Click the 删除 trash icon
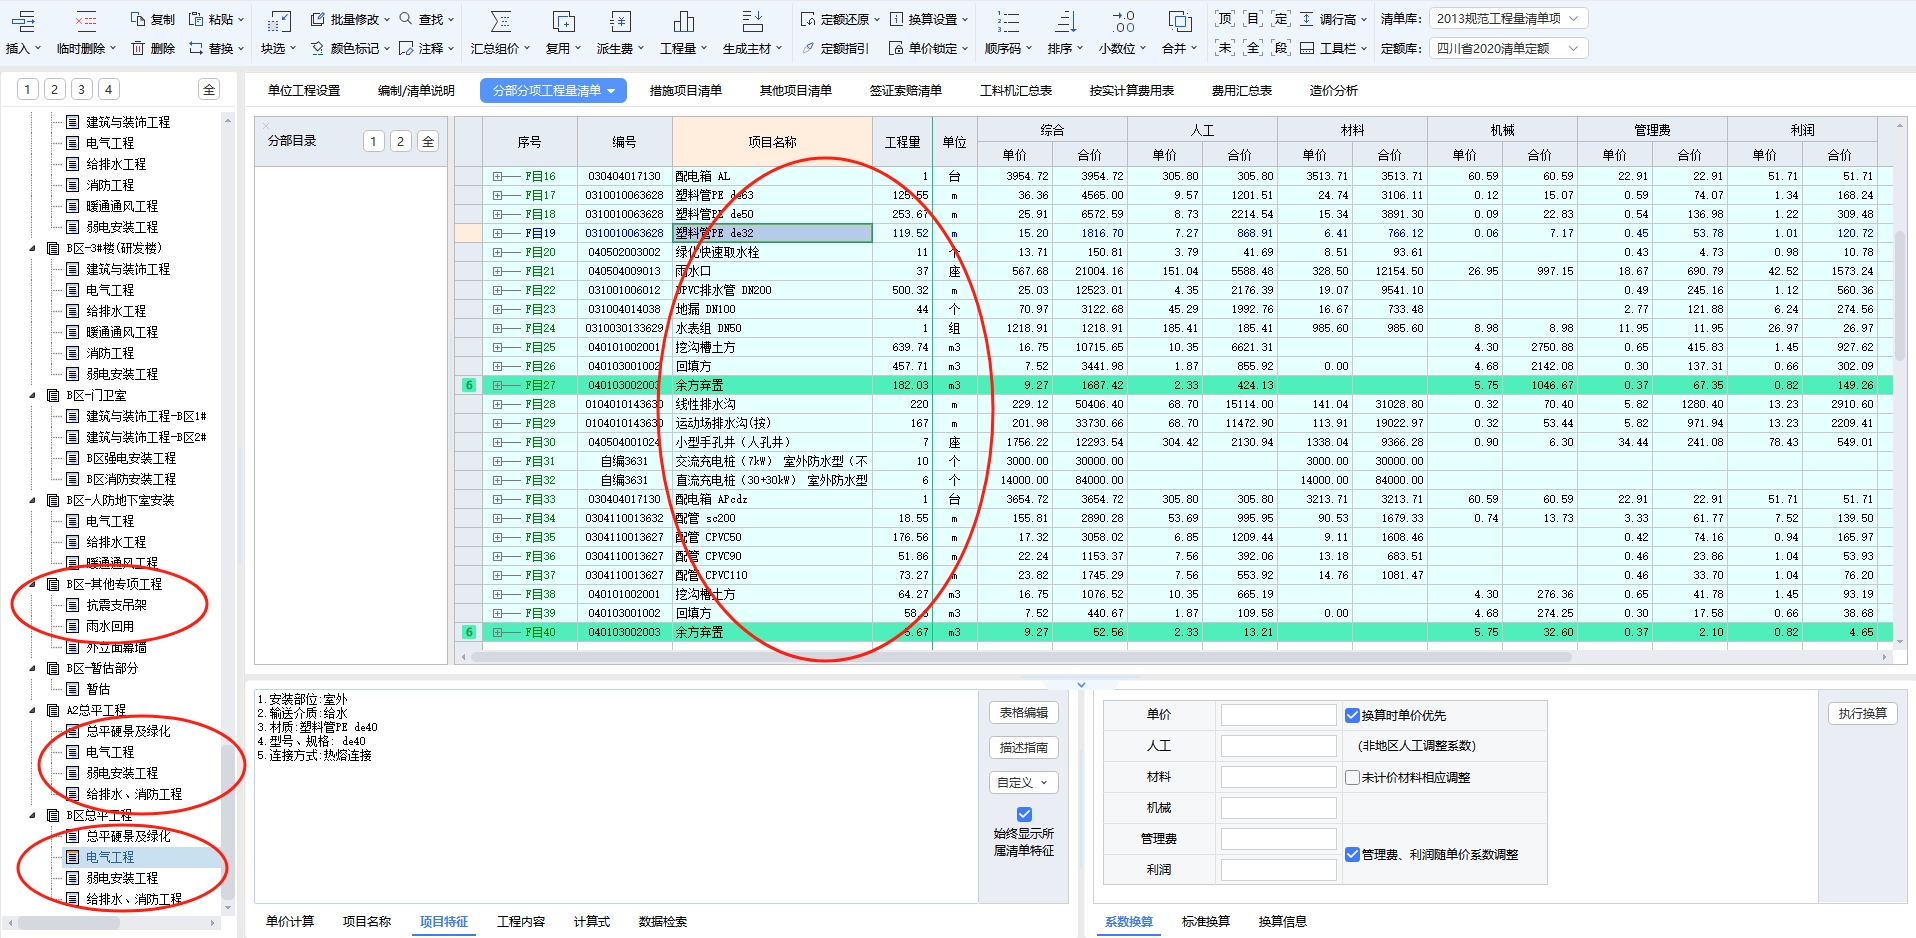Viewport: 1916px width, 938px height. [138, 48]
